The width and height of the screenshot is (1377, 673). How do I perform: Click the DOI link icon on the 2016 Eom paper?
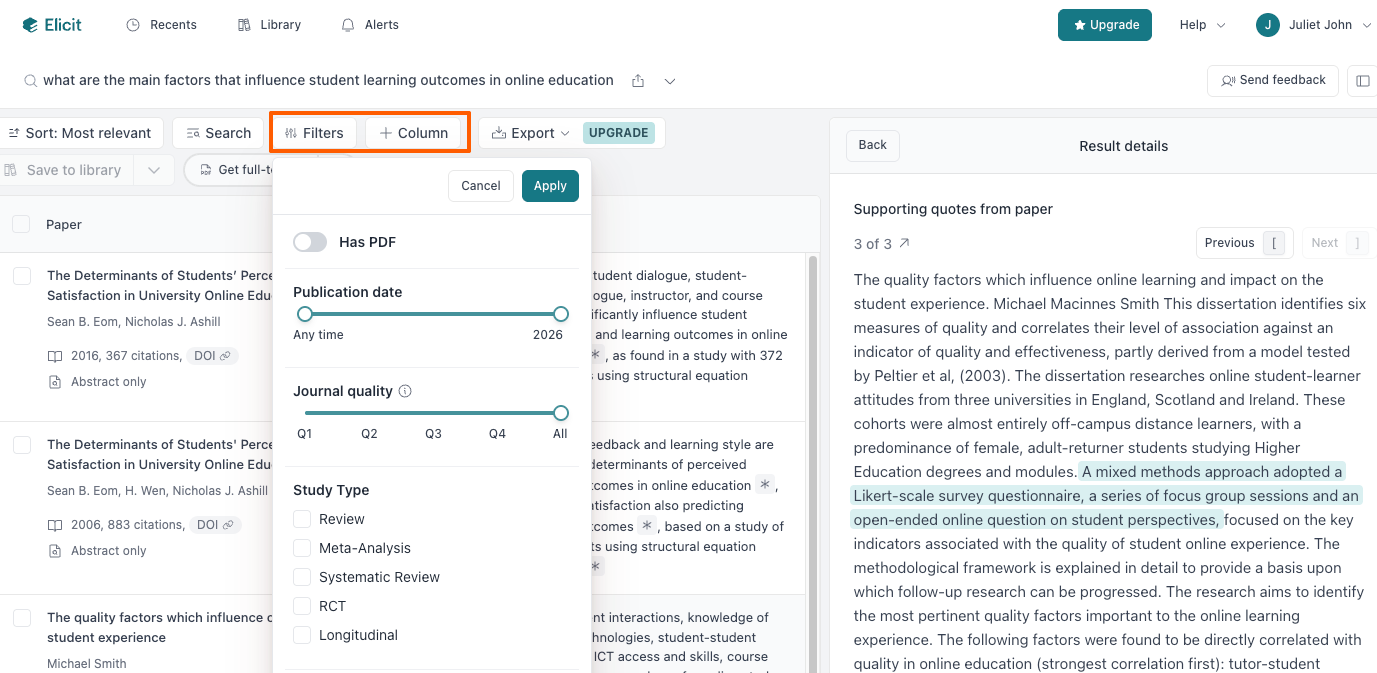pyautogui.click(x=227, y=355)
